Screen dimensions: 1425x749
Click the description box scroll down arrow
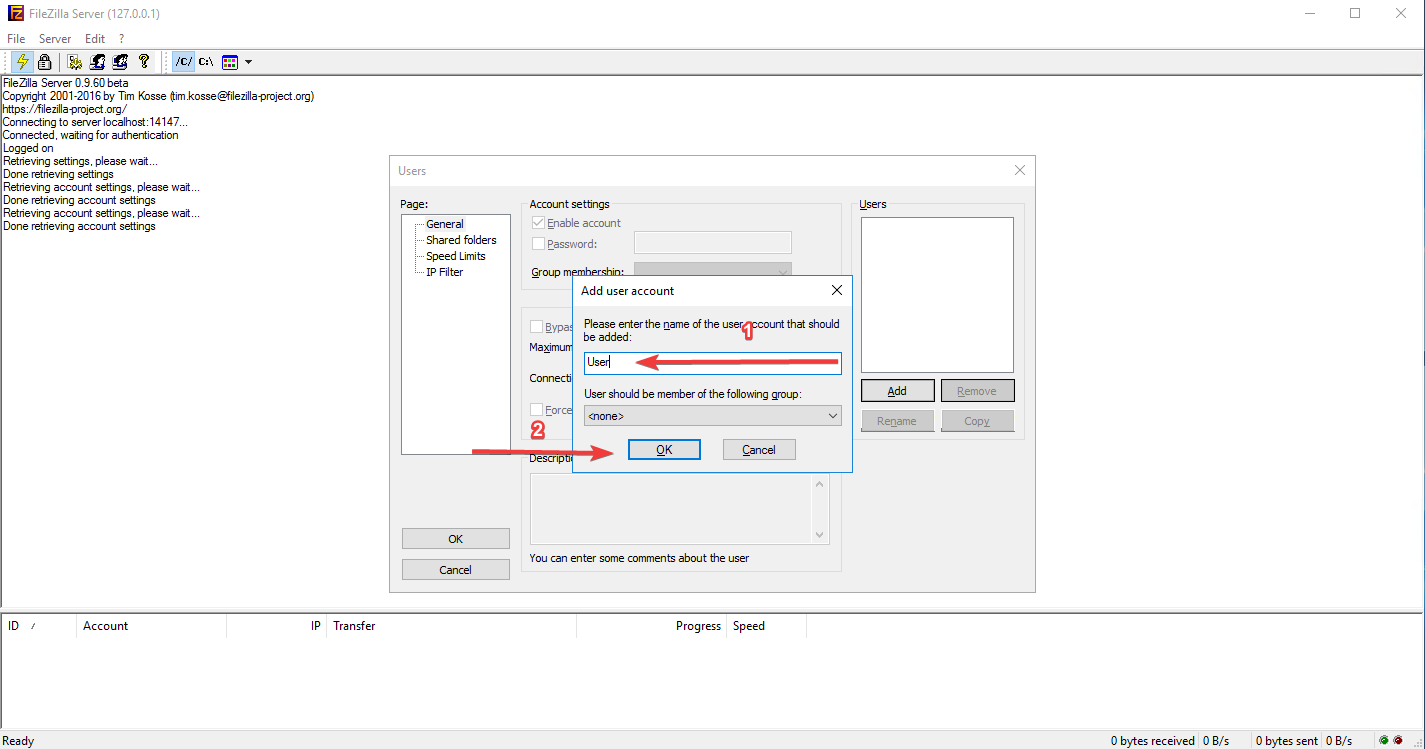pyautogui.click(x=821, y=535)
